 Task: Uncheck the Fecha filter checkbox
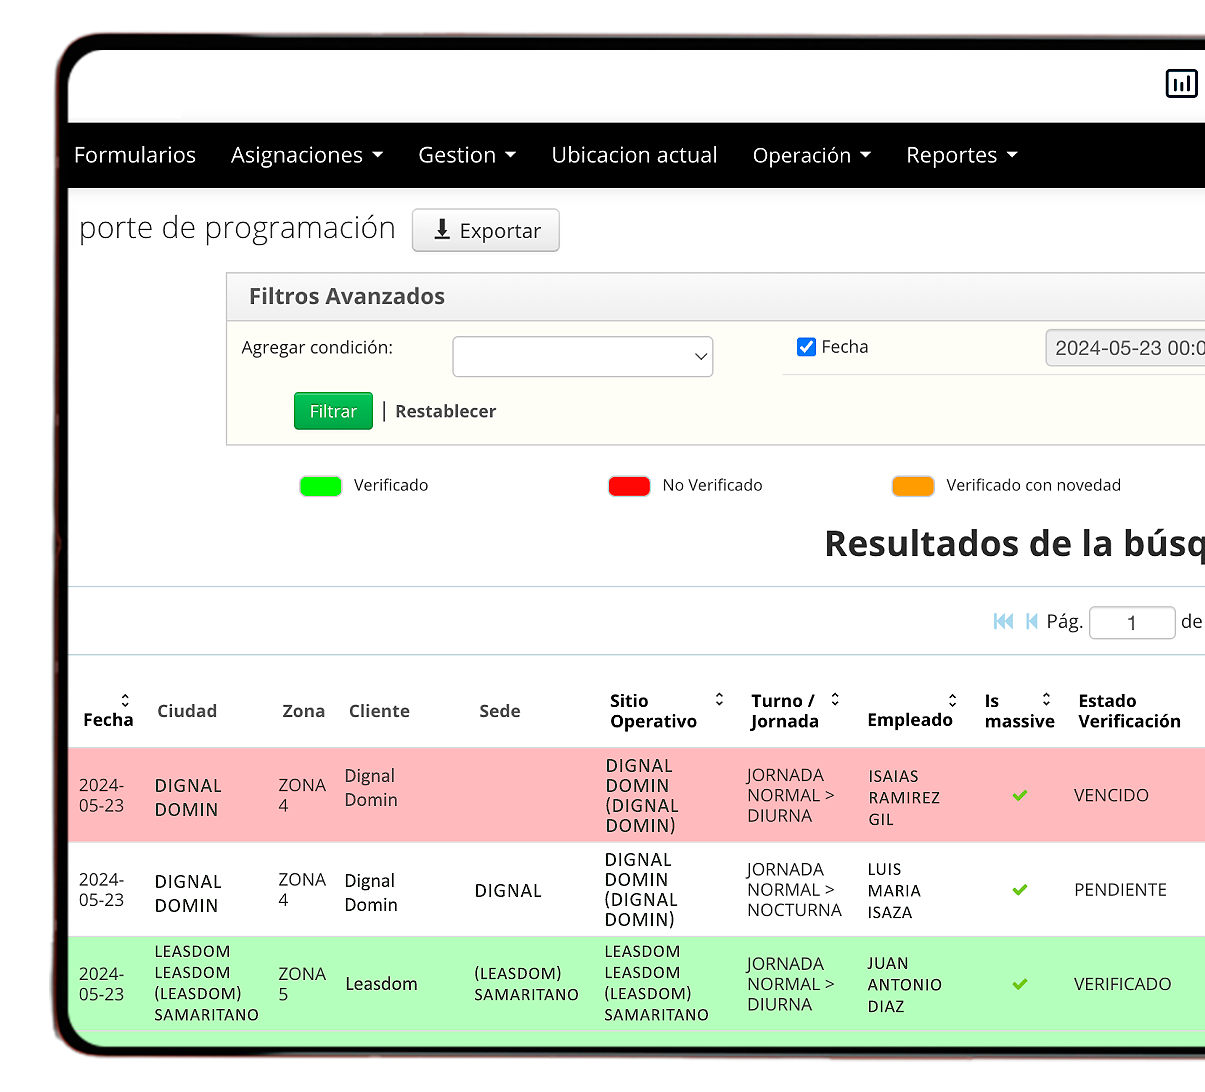(x=806, y=347)
